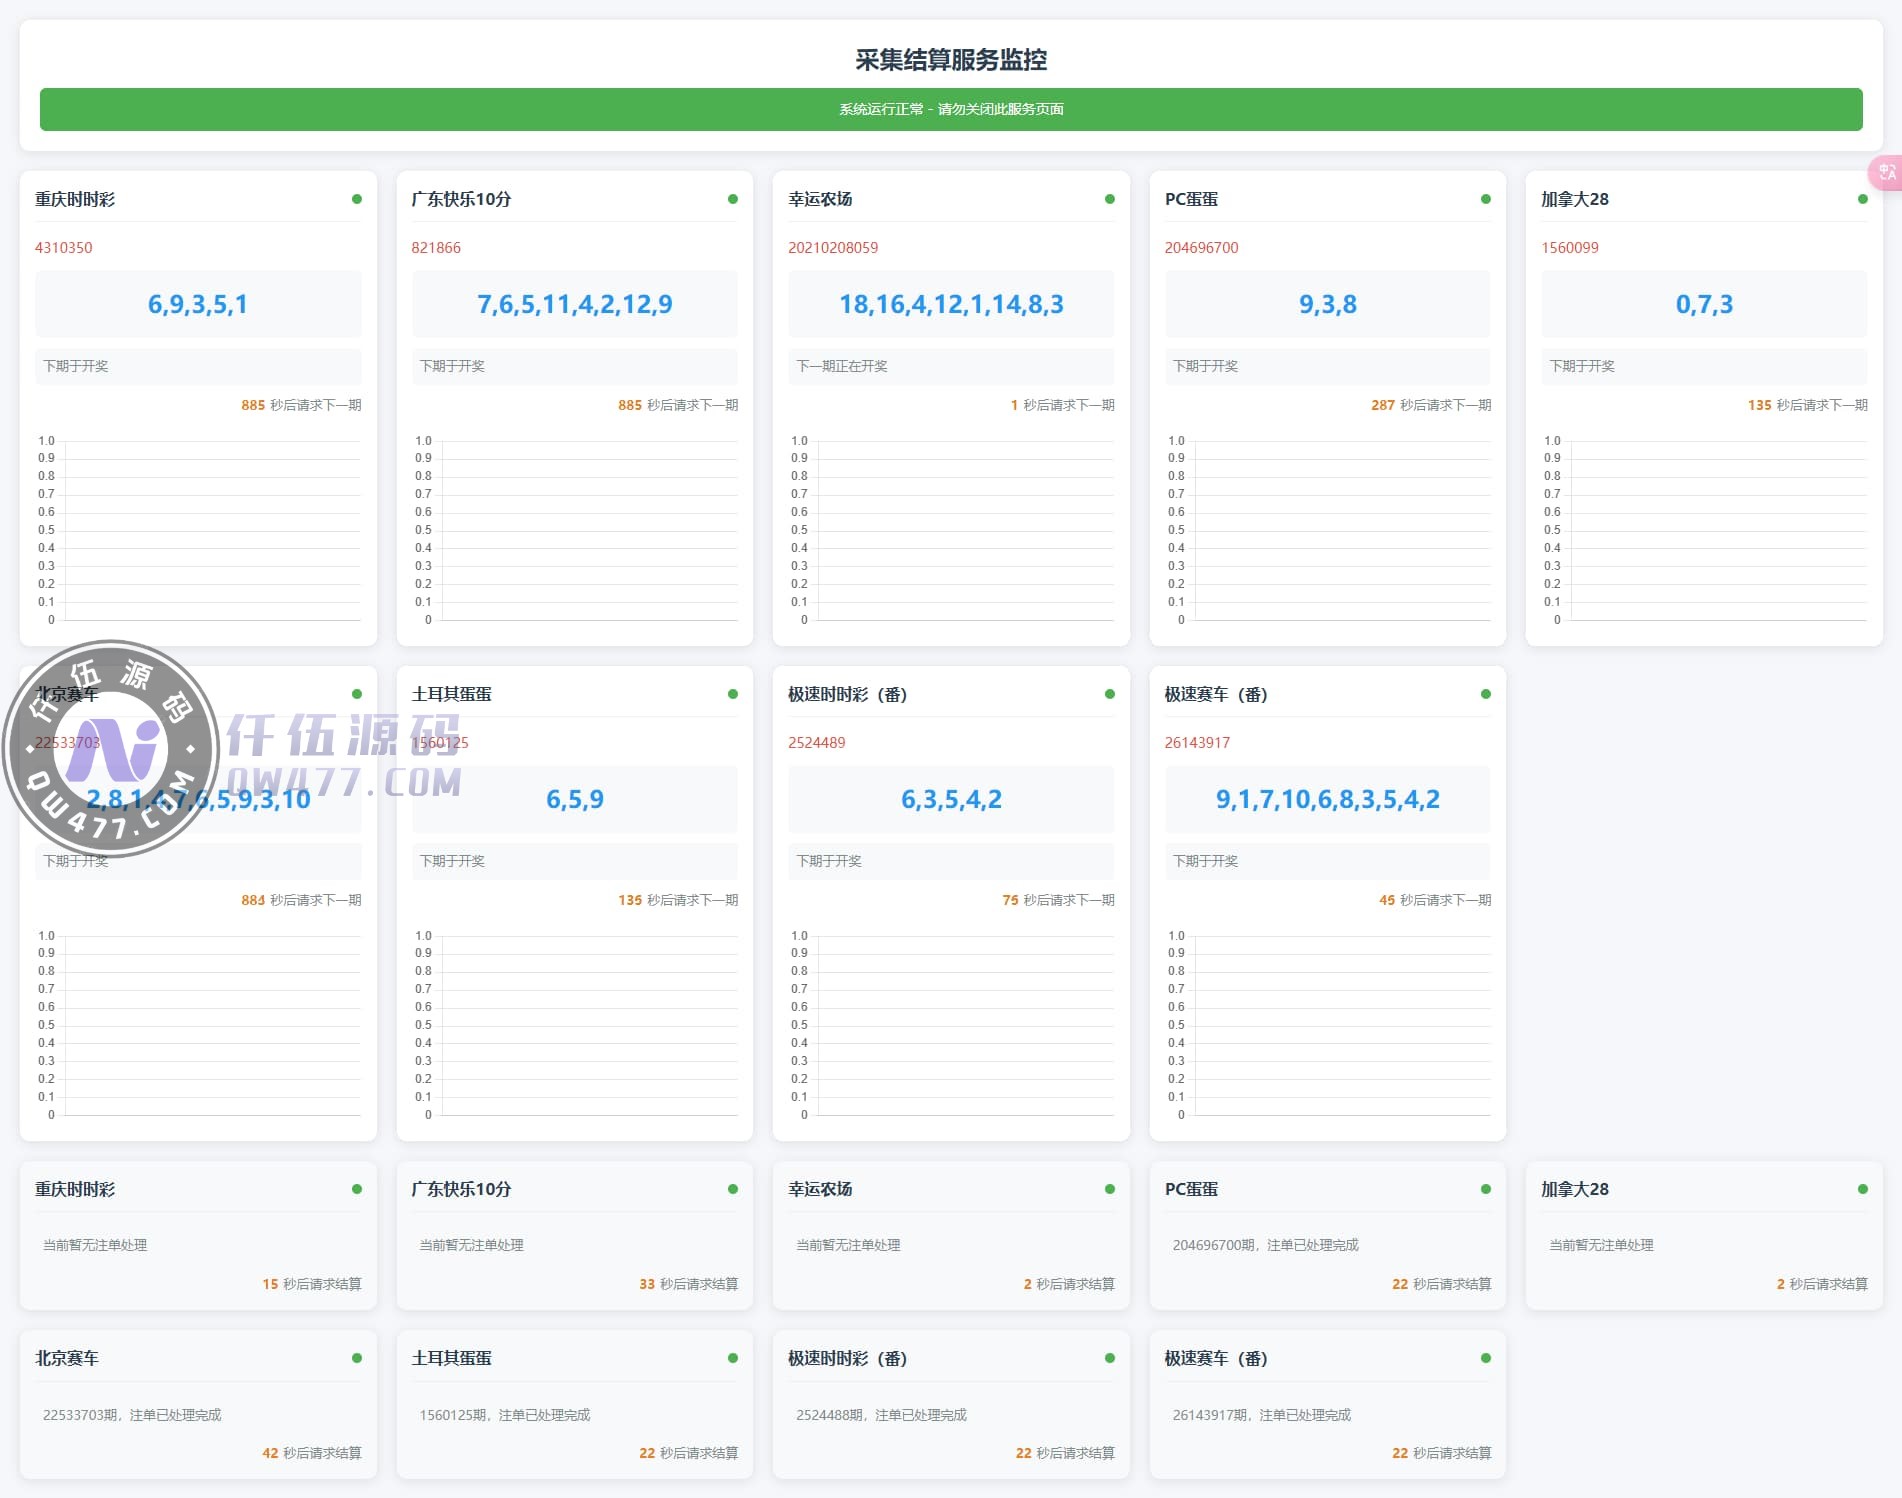Click green status dot on 重庆时时彩 draw card
Screen dimensions: 1902x1498
point(357,199)
